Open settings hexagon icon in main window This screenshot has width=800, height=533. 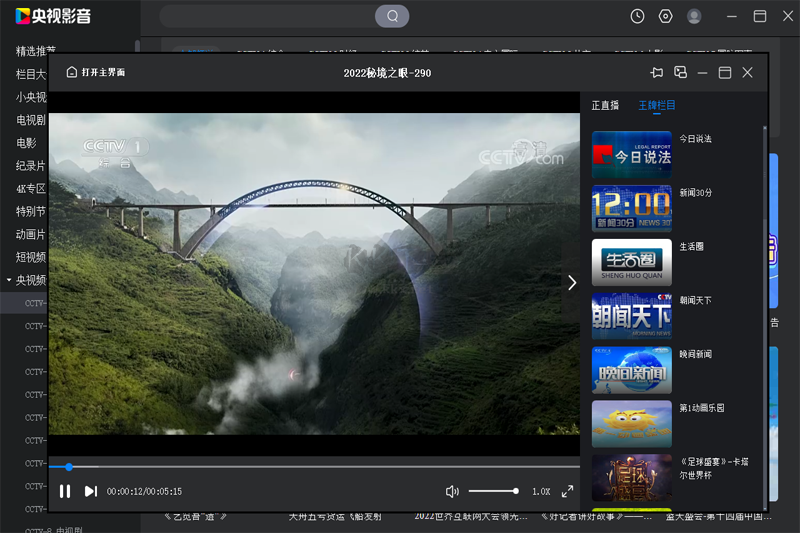click(x=665, y=16)
